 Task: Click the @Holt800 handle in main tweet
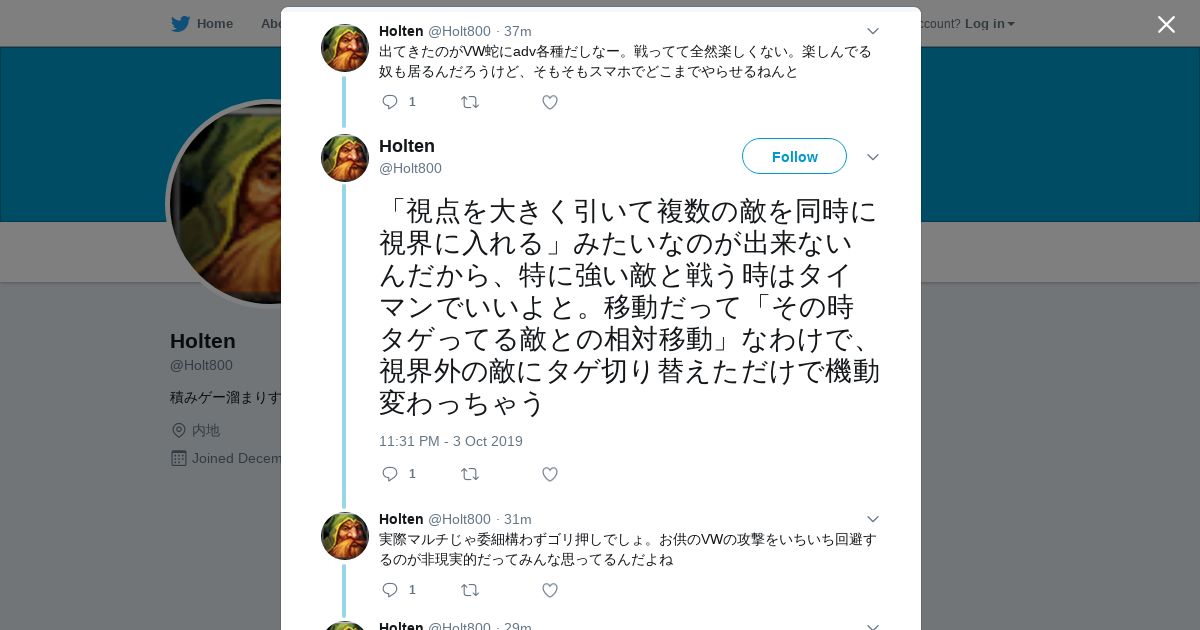click(410, 168)
